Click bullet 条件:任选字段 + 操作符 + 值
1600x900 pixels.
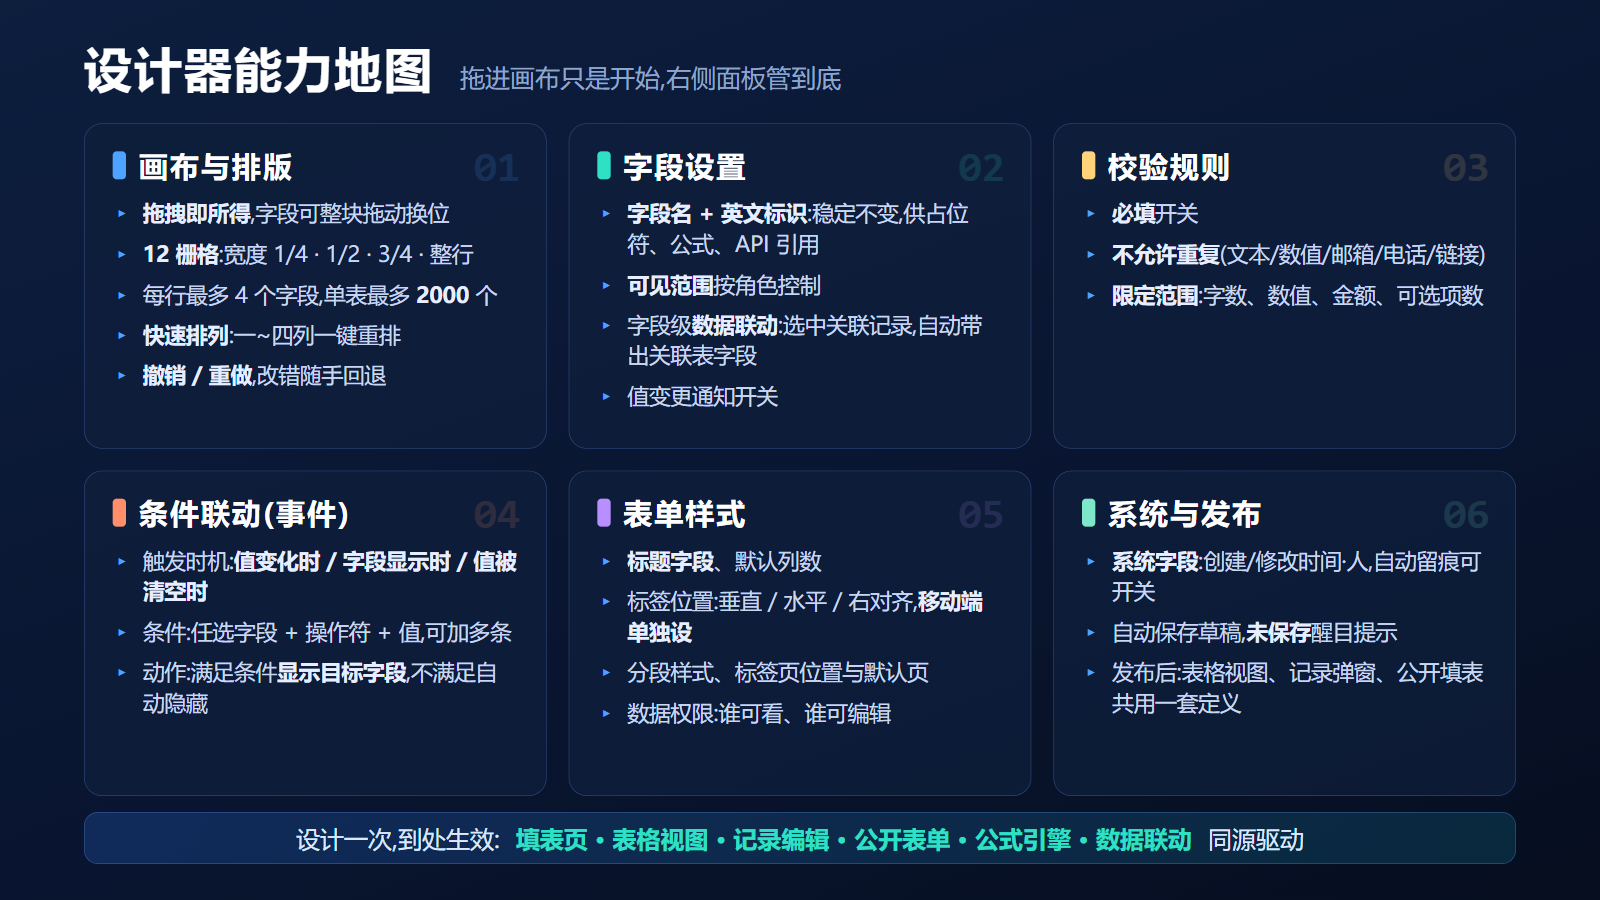tap(327, 633)
